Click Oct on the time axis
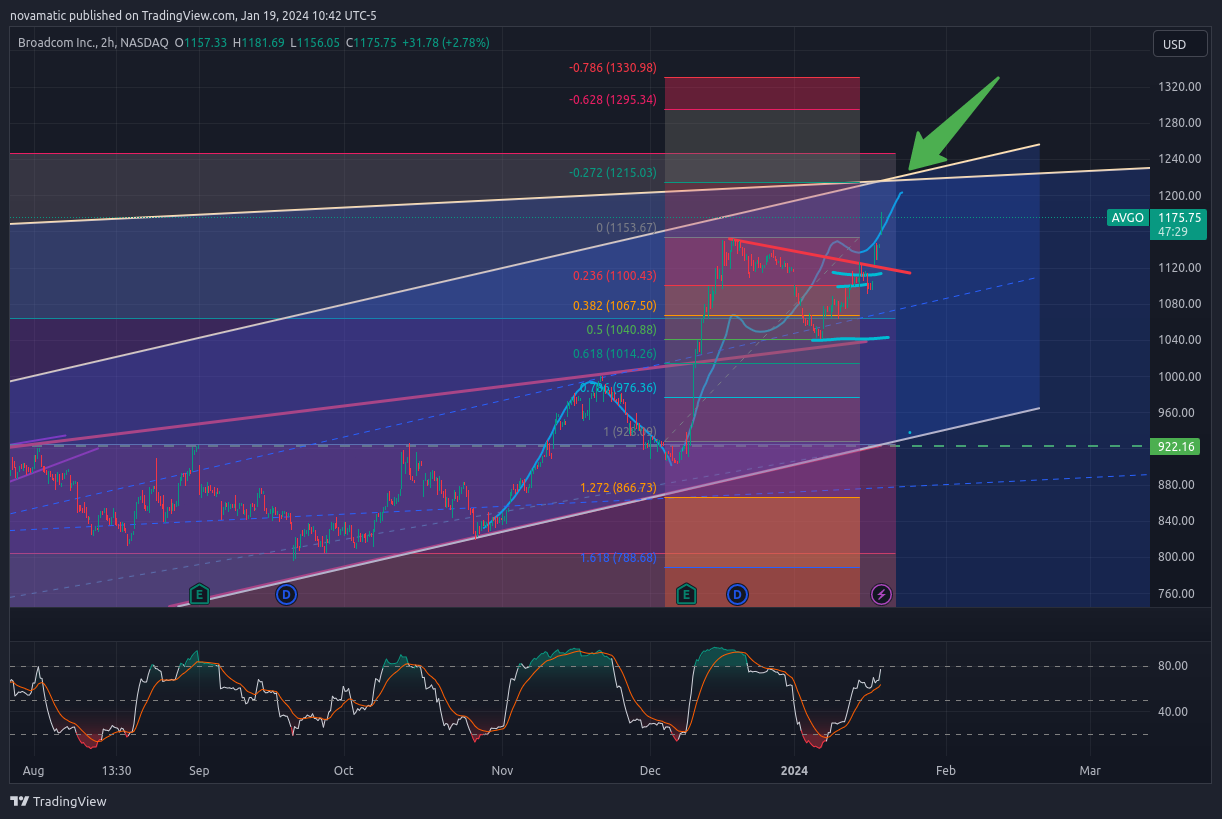The height and width of the screenshot is (819, 1222). click(344, 771)
